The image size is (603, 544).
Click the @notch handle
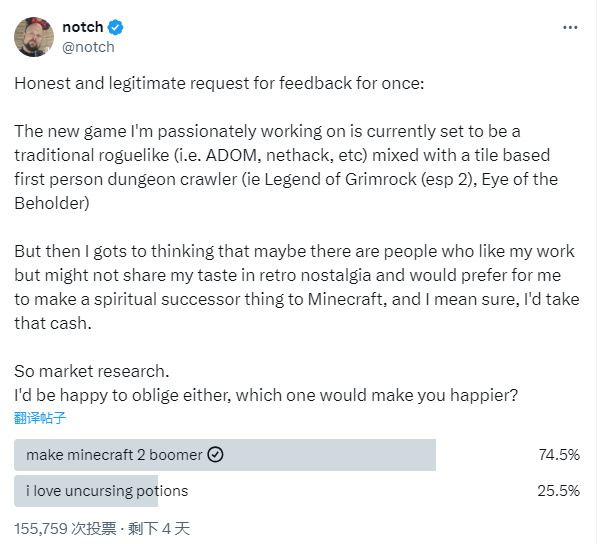click(x=88, y=47)
